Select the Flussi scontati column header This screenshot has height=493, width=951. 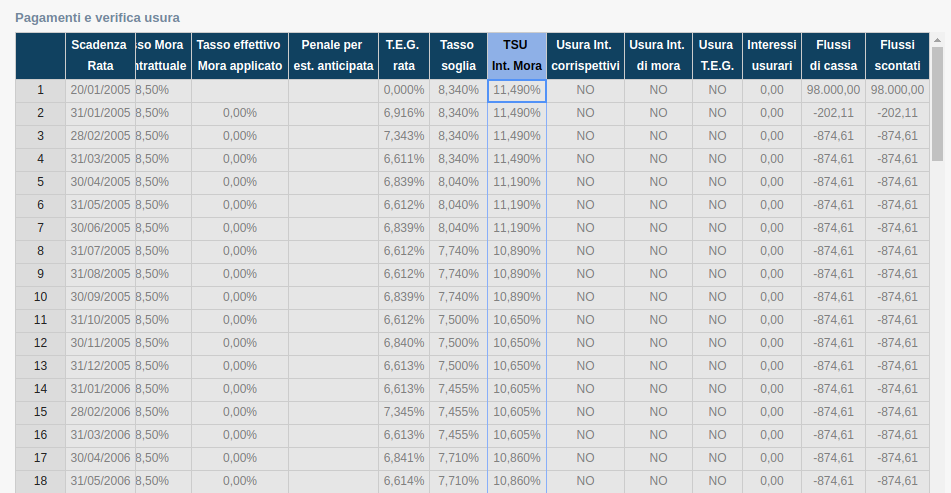coord(897,56)
